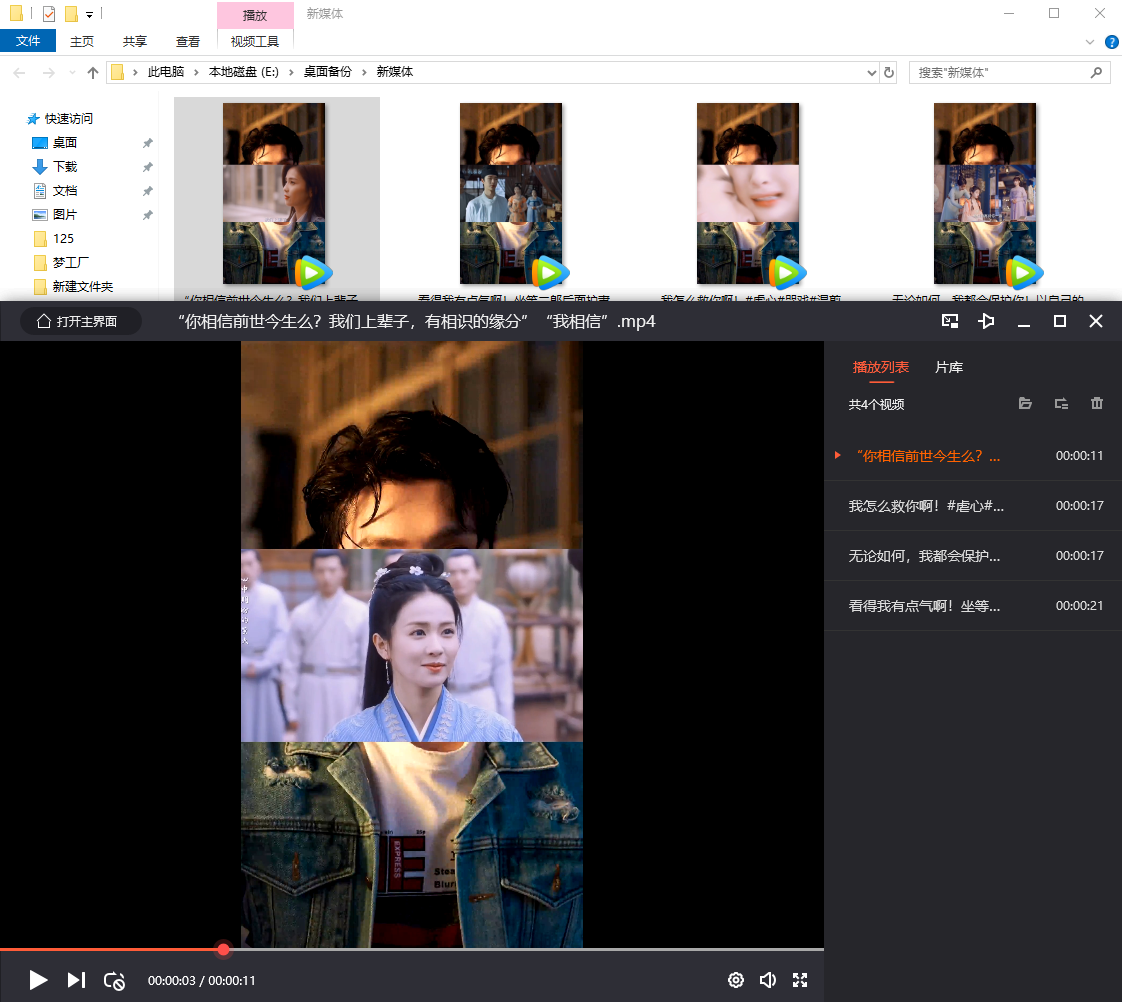Screen dimensions: 1122x1002
Task: Skip to the next video
Action: 76,980
